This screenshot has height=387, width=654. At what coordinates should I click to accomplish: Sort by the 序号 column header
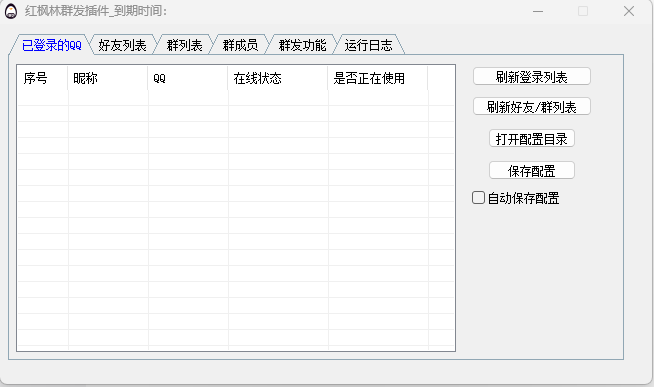43,78
